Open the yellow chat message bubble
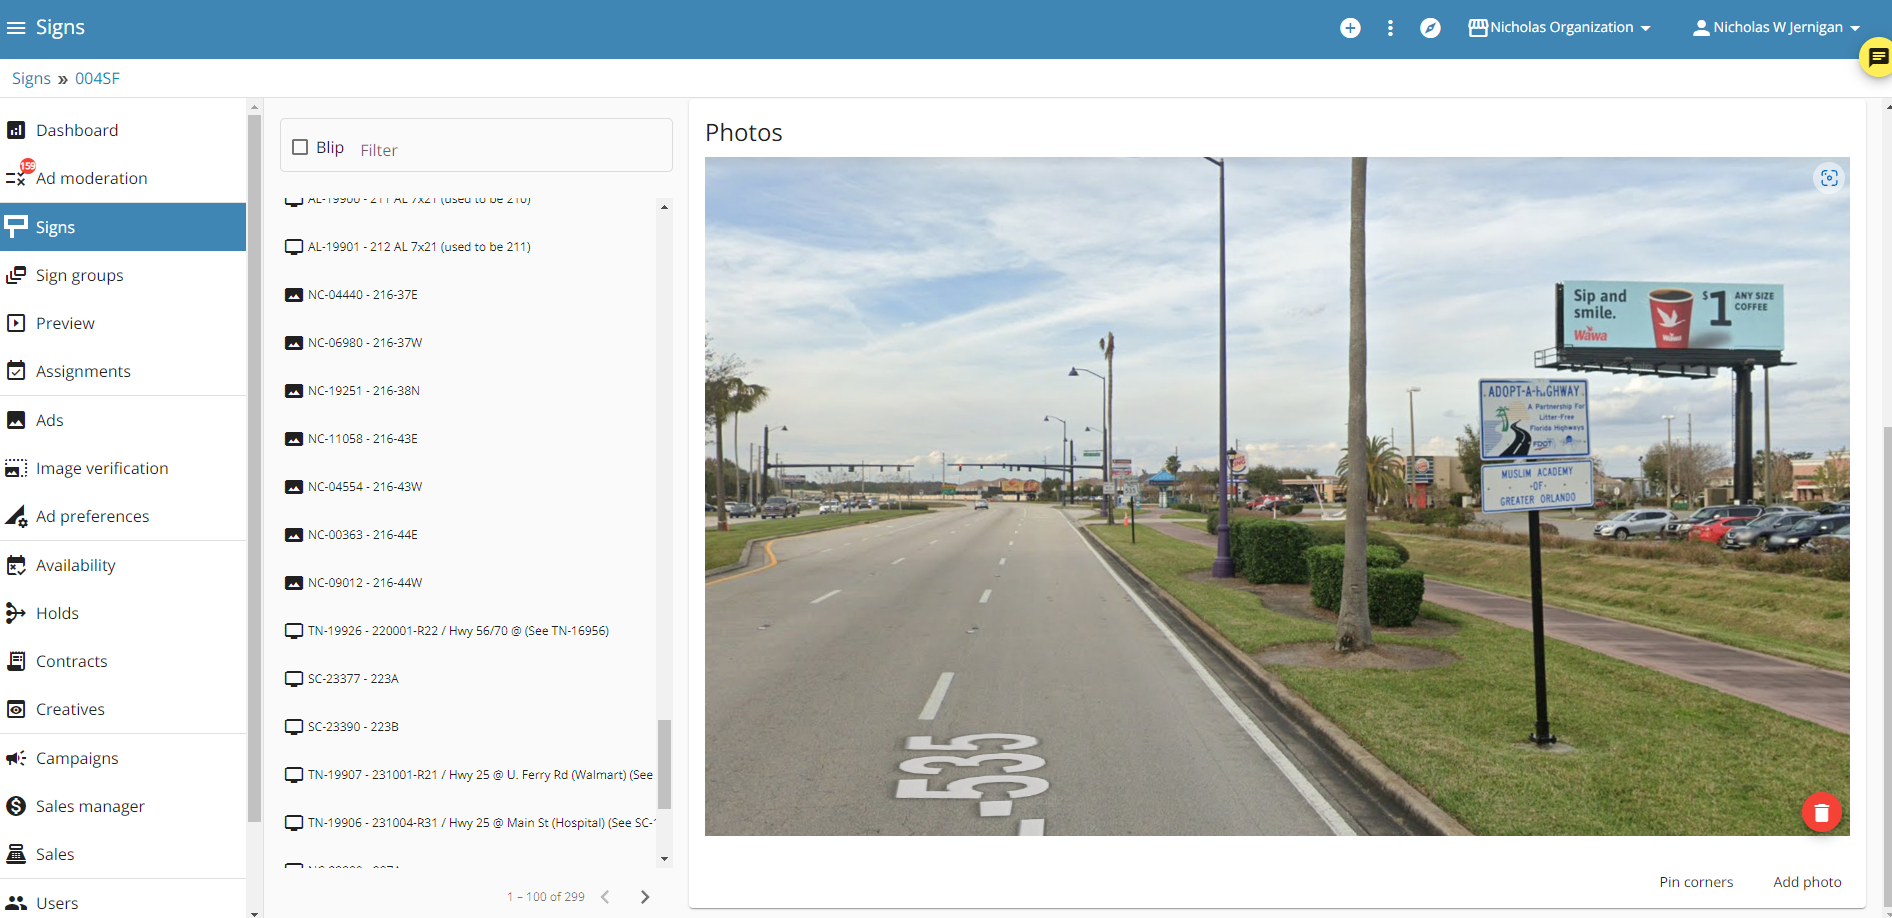Viewport: 1892px width, 918px height. [x=1877, y=58]
